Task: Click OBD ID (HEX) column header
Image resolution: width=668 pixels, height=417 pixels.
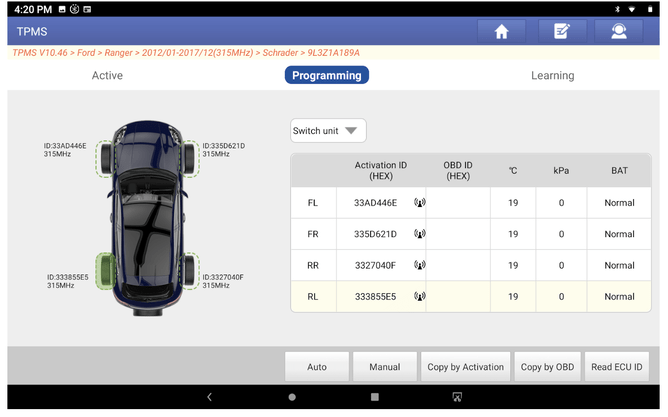Action: click(458, 170)
